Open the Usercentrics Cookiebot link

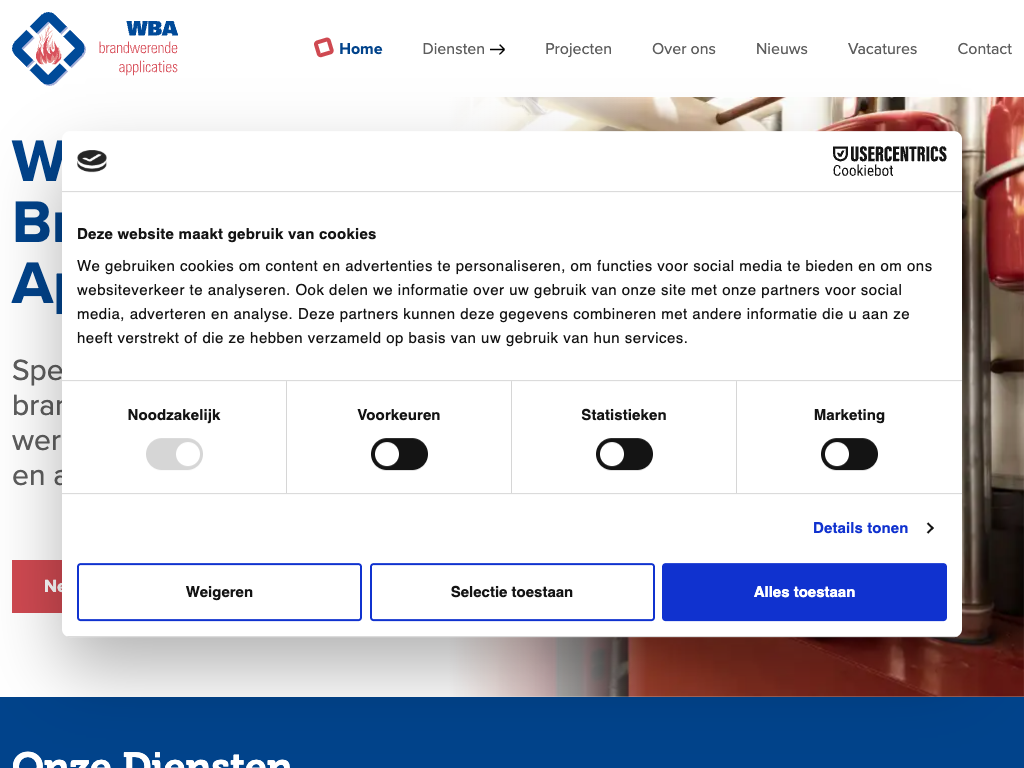(x=889, y=161)
